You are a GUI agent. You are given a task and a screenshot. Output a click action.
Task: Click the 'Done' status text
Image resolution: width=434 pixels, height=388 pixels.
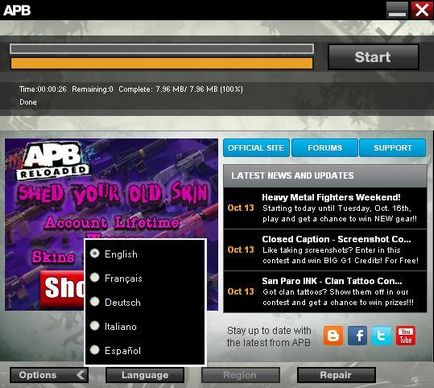(28, 102)
